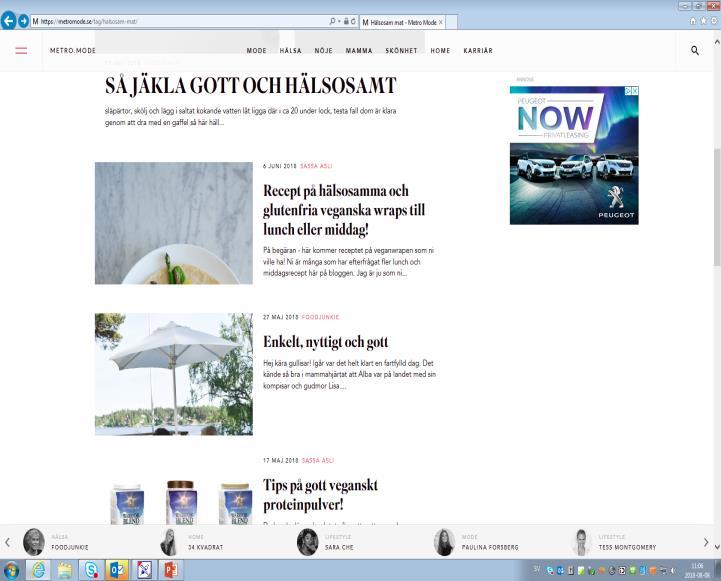Open Internet Explorer from the taskbar
The width and height of the screenshot is (721, 581).
tap(39, 570)
